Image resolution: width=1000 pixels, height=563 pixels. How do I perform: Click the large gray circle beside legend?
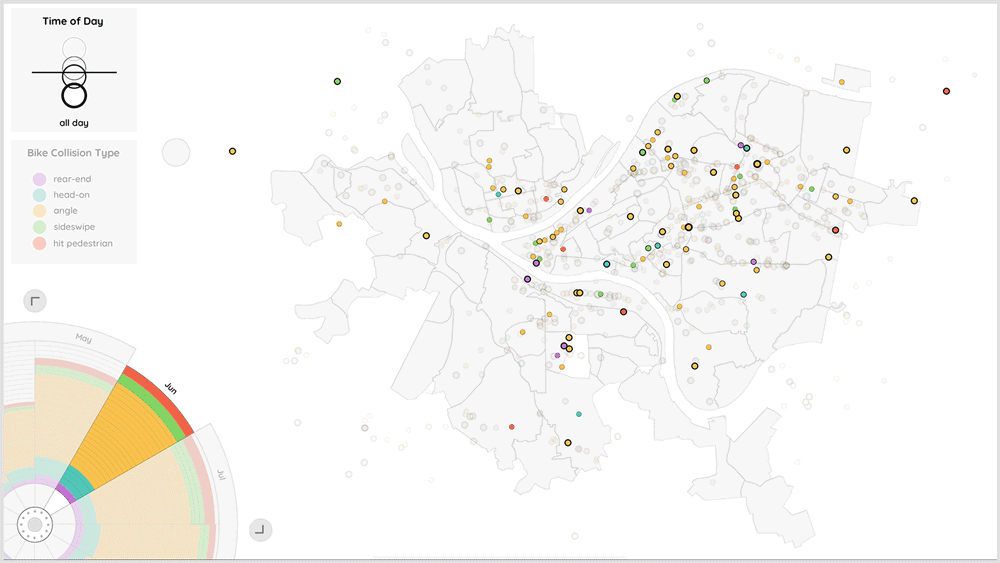coord(176,152)
